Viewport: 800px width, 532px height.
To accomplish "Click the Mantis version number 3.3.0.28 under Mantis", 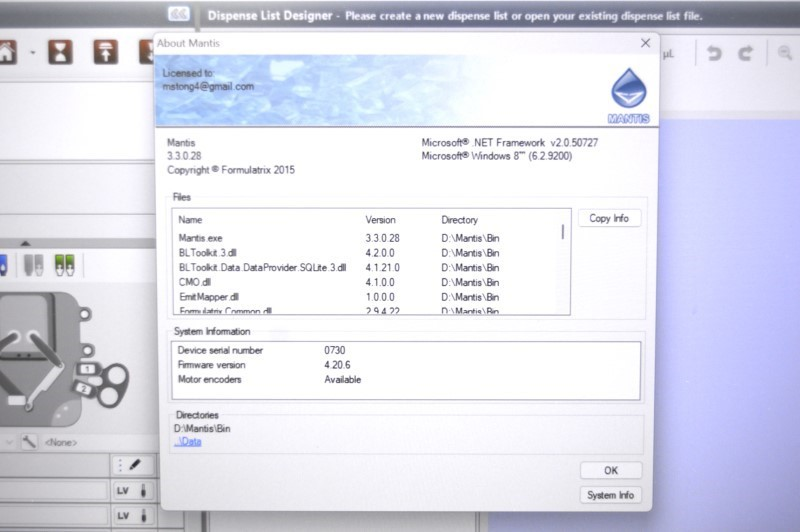I will click(x=184, y=156).
